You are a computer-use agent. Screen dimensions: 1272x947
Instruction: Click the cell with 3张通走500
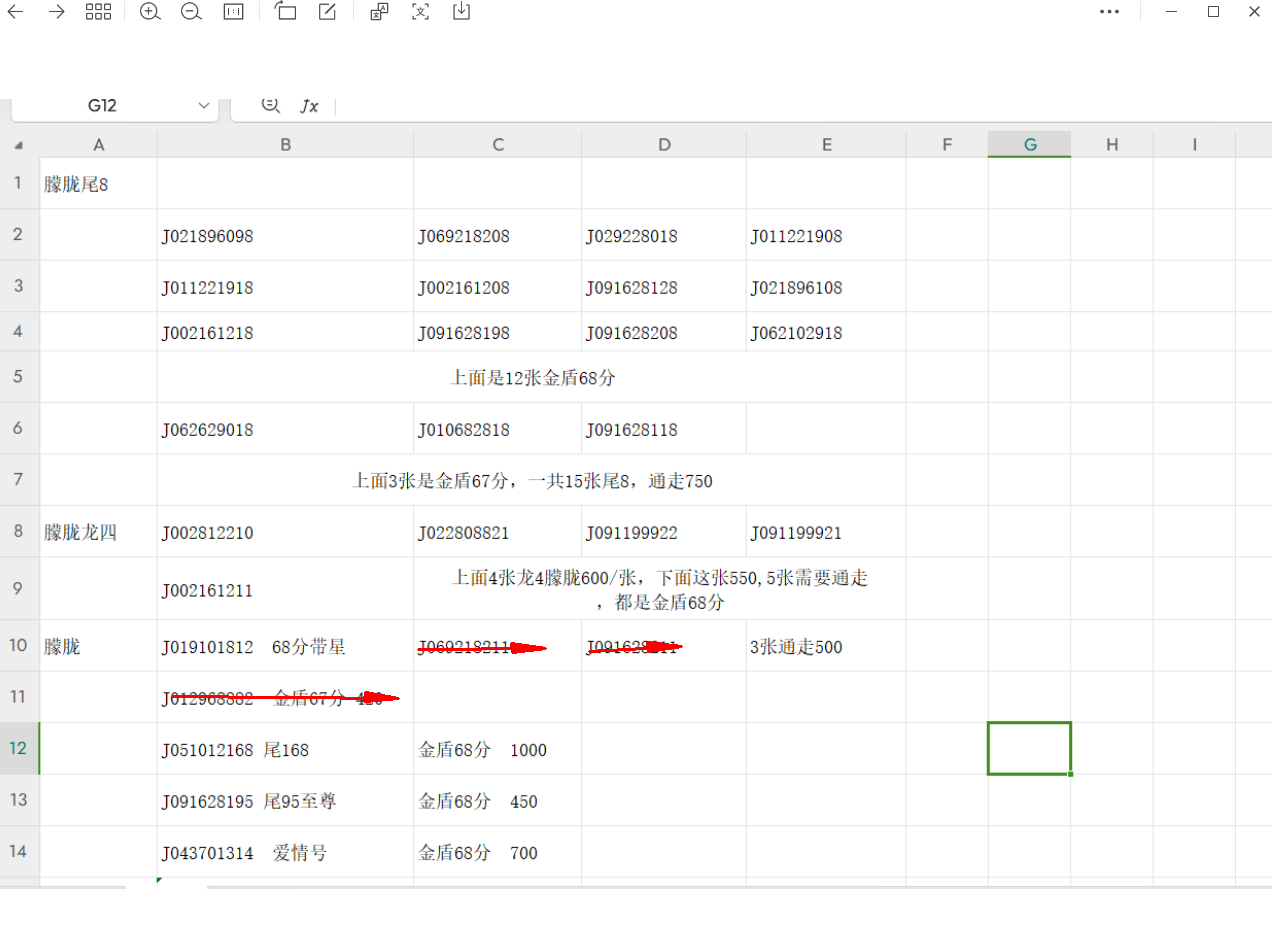point(825,647)
